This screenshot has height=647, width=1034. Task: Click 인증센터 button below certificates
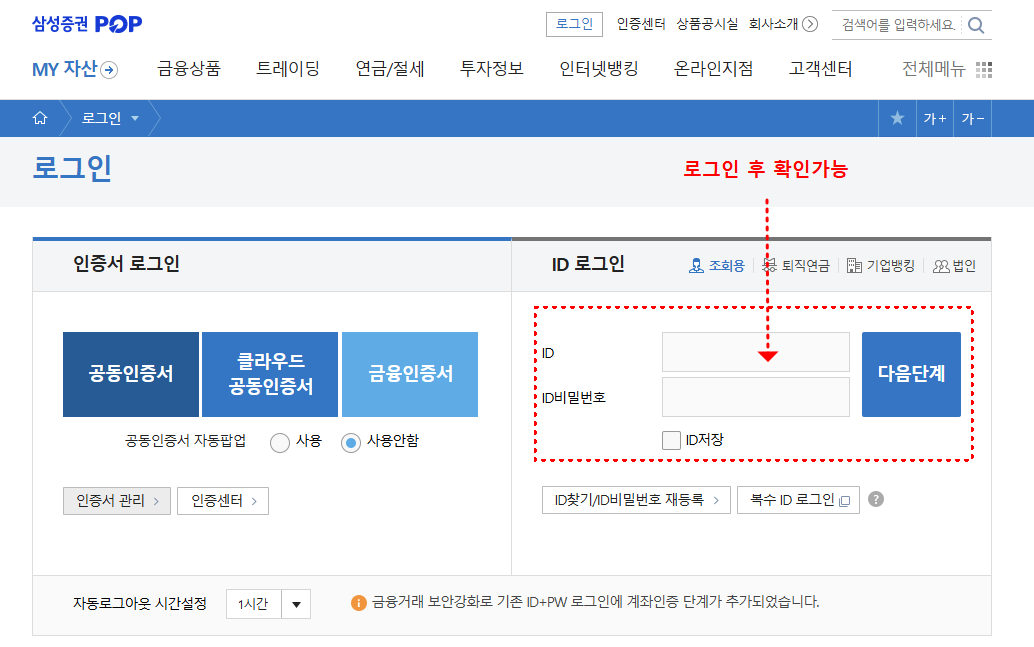223,501
